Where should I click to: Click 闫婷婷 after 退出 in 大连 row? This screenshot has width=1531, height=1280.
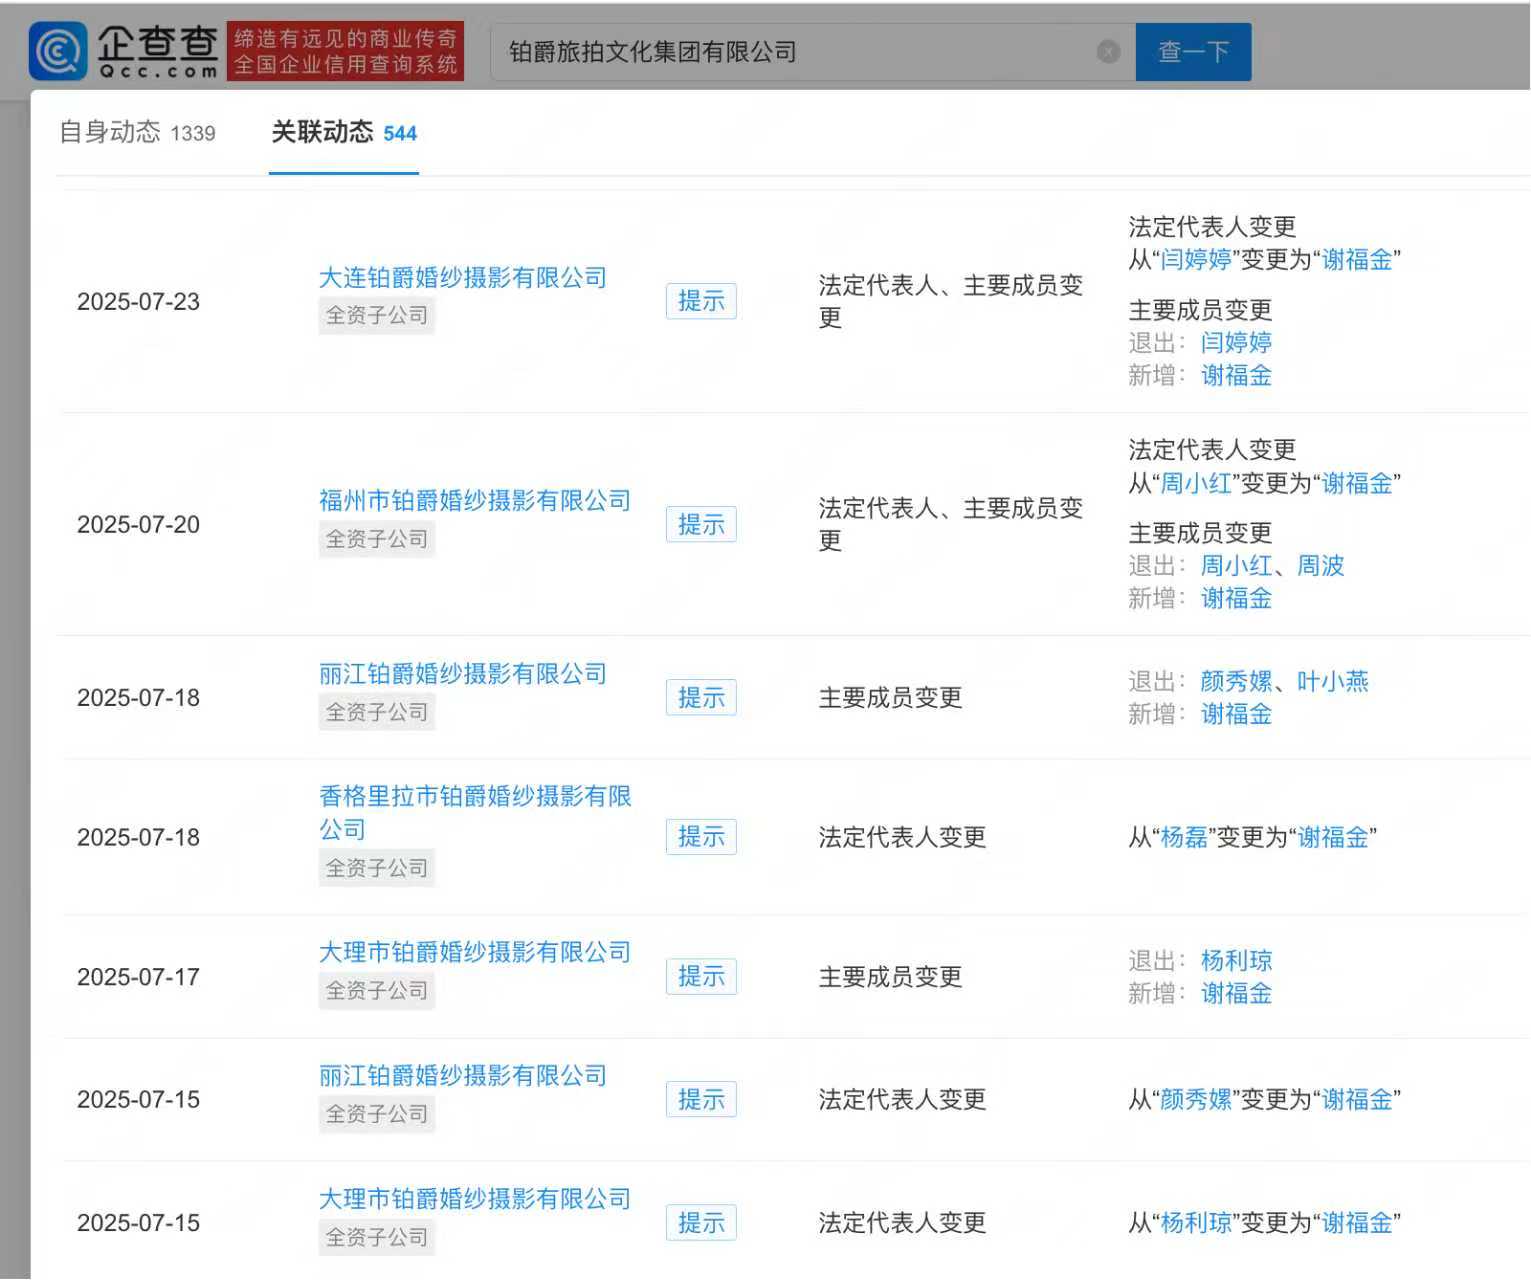click(x=1236, y=342)
